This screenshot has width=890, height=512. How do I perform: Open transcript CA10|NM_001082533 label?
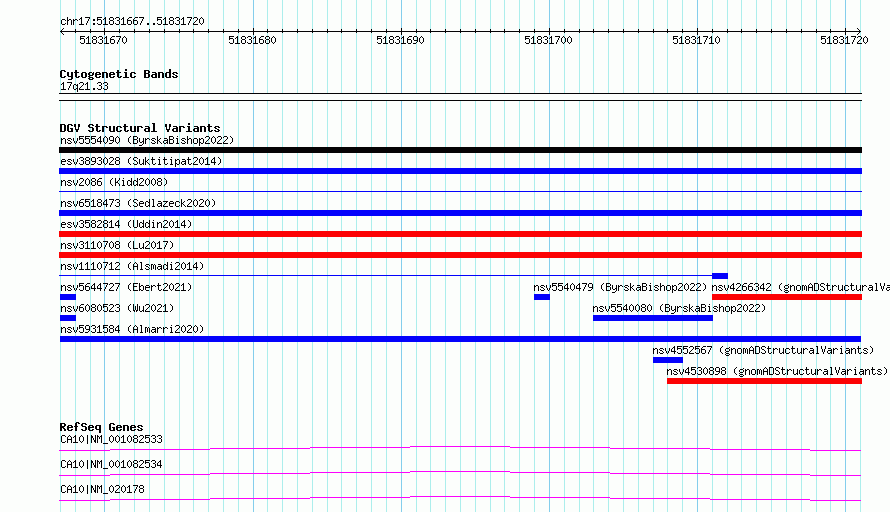[x=111, y=439]
